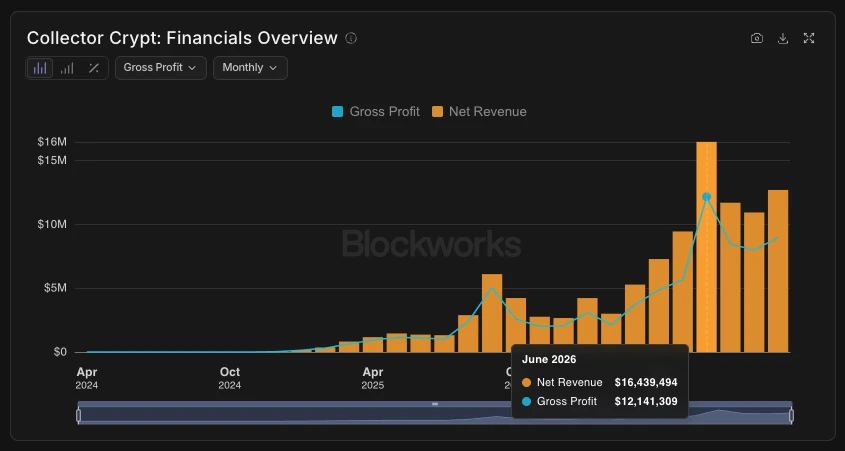
Task: Click the left handle of range slider
Action: (x=79, y=415)
